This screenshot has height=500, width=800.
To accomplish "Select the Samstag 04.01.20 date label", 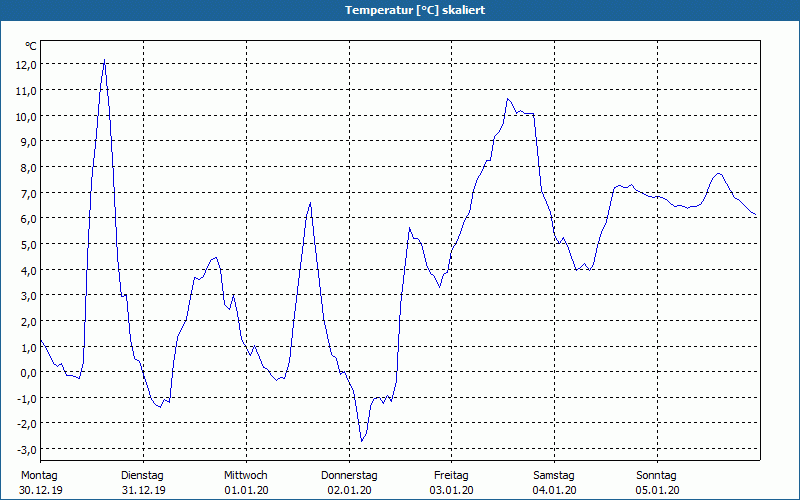I will [554, 483].
